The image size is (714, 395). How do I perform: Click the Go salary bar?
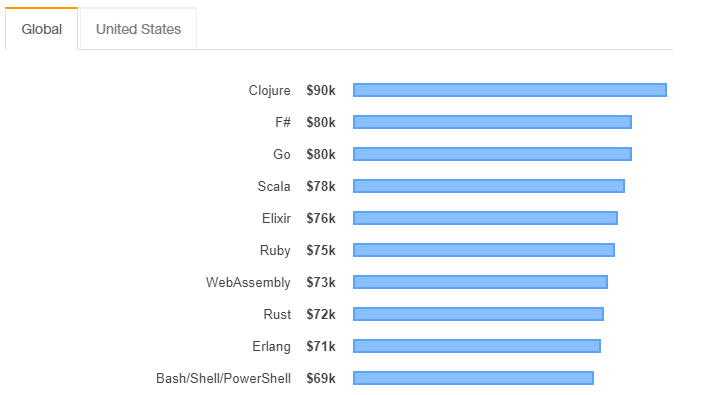click(492, 154)
